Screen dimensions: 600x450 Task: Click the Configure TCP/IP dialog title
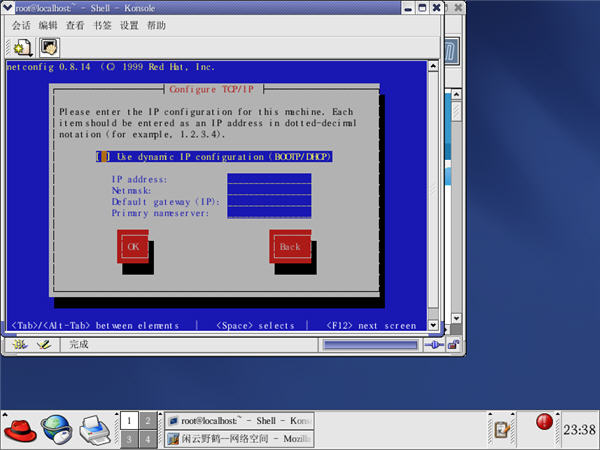click(x=211, y=89)
